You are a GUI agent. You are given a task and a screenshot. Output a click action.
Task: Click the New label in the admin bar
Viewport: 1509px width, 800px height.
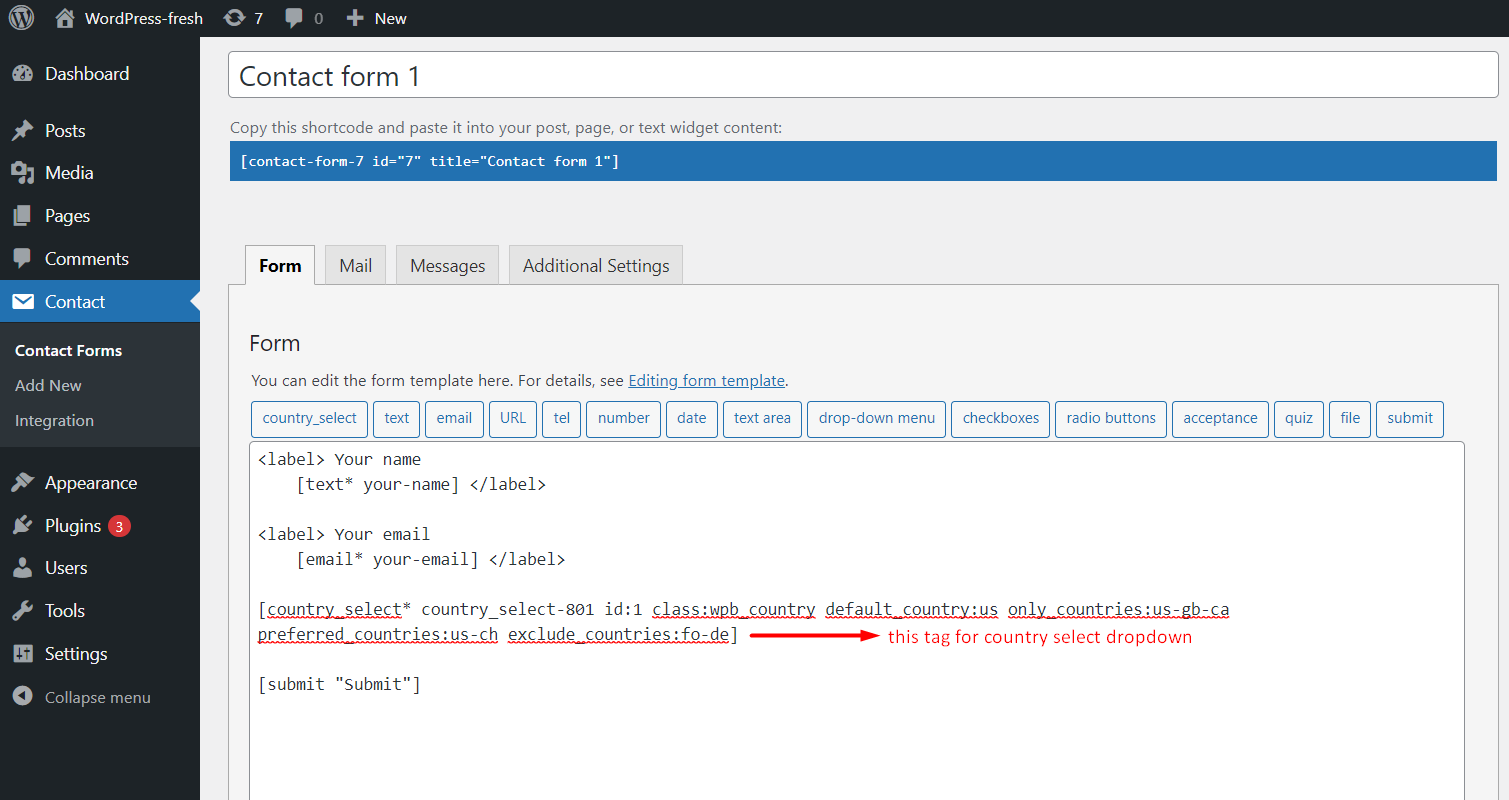click(391, 18)
